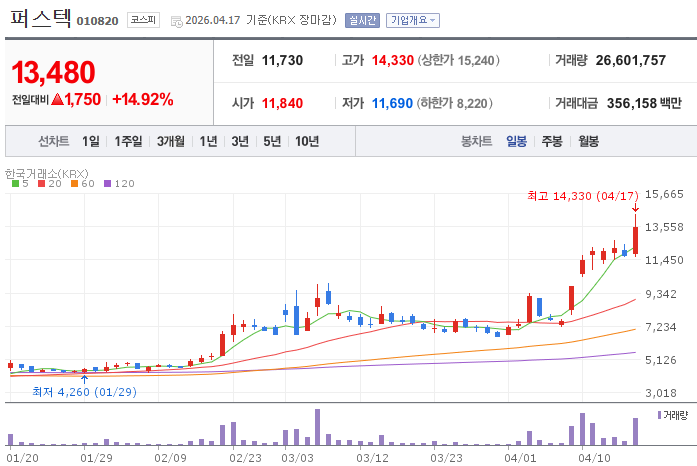697x466 pixels.
Task: Click the 고가 value 14,330
Action: (x=393, y=60)
